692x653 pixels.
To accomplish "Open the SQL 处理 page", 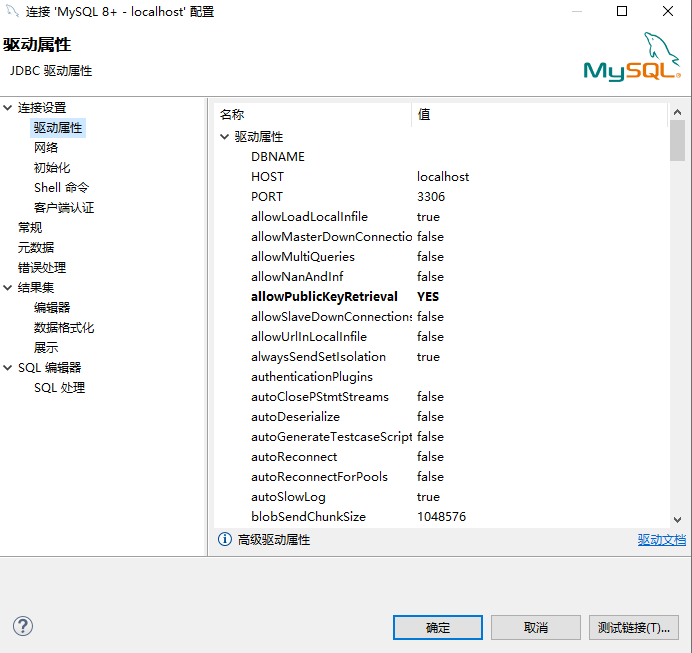I will coord(60,388).
